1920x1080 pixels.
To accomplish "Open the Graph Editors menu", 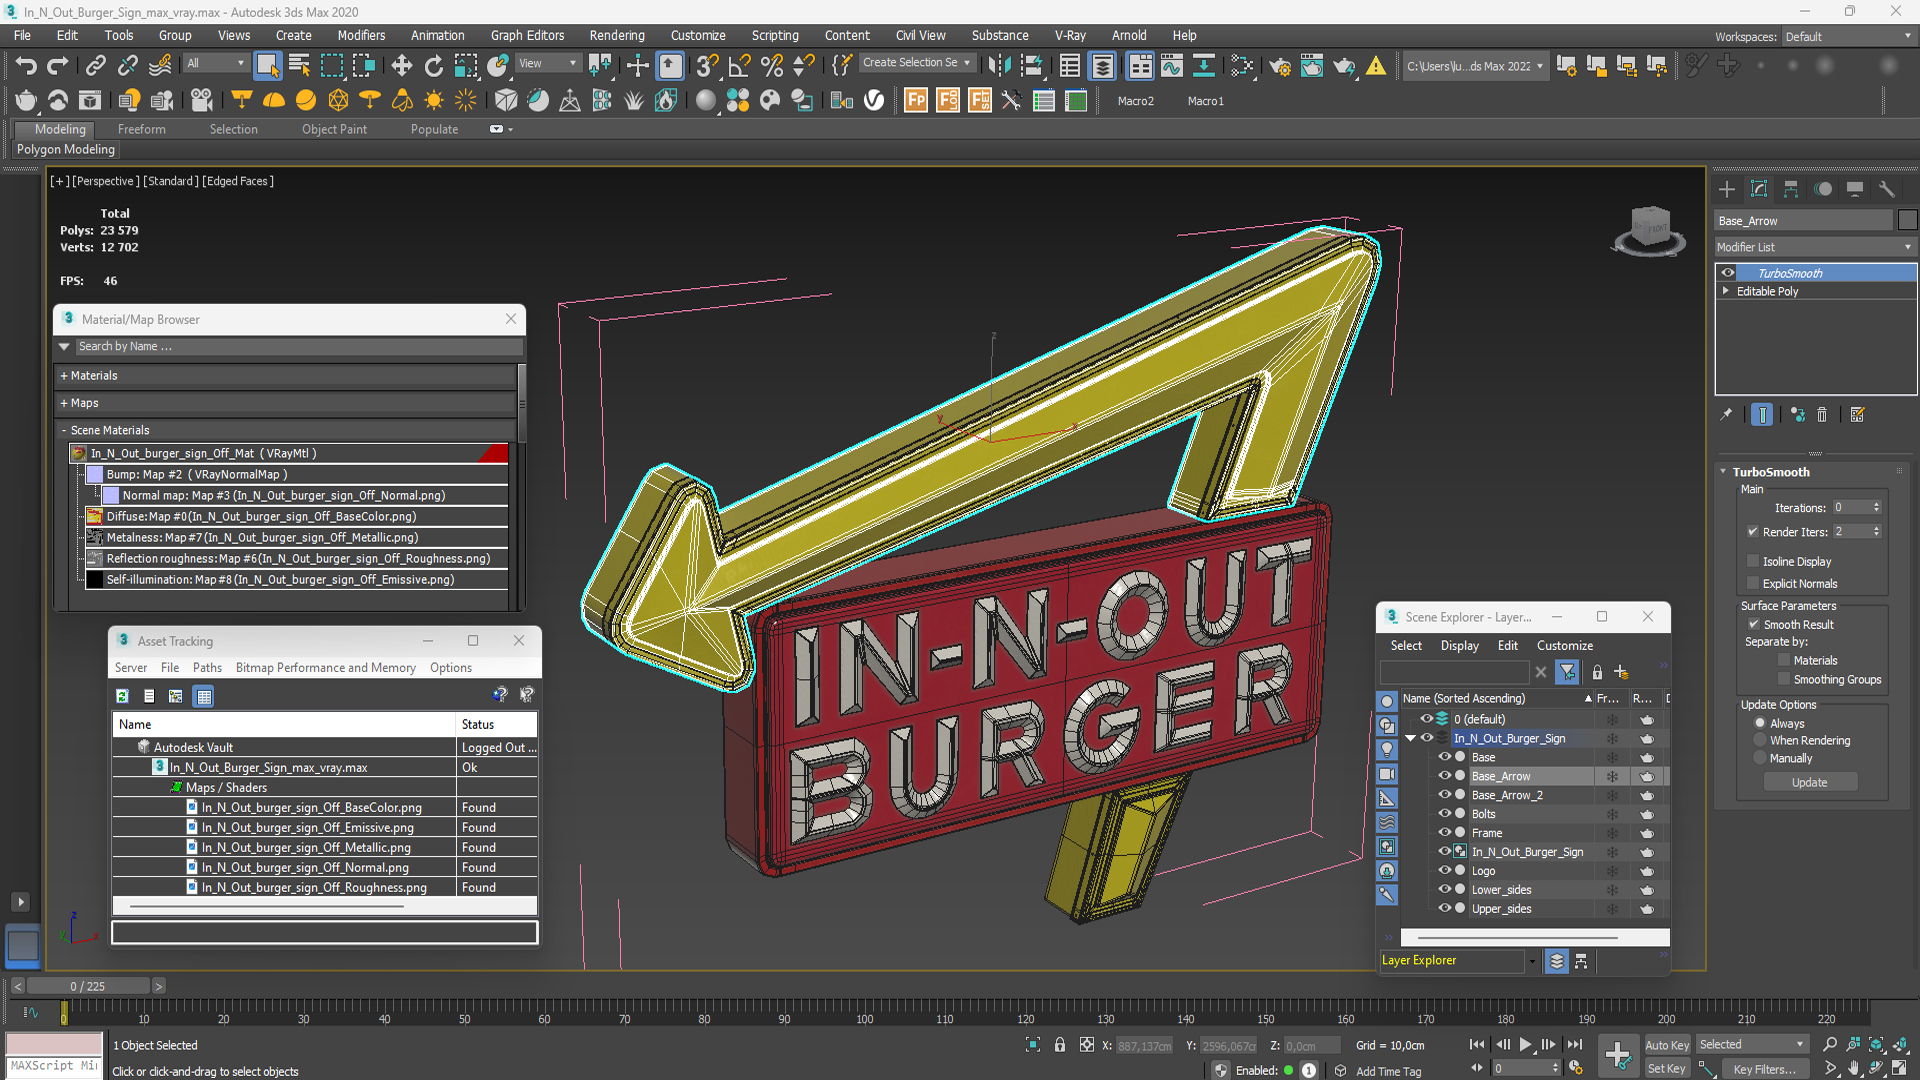I will [x=527, y=35].
